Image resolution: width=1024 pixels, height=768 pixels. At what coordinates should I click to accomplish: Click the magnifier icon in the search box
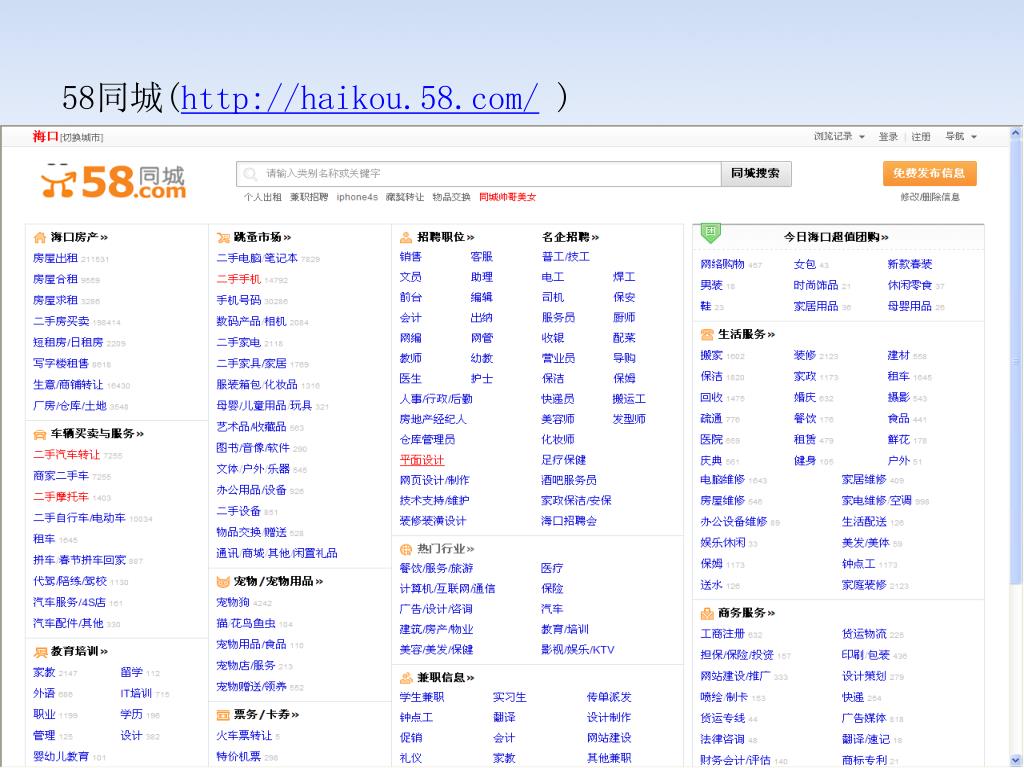click(250, 174)
